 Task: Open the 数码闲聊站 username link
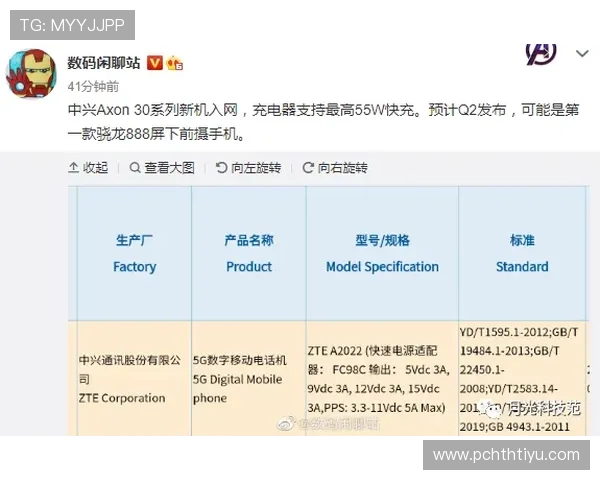pyautogui.click(x=104, y=63)
